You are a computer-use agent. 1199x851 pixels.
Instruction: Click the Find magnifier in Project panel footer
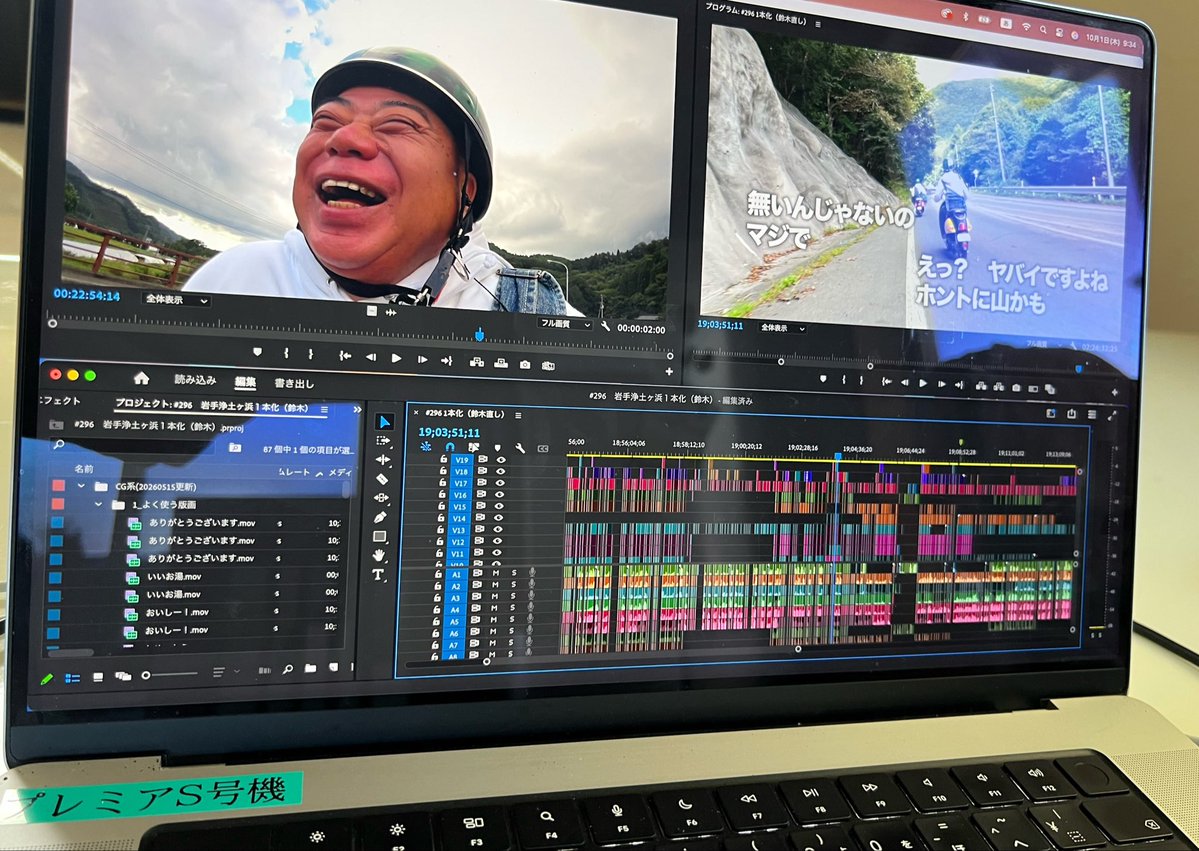288,670
